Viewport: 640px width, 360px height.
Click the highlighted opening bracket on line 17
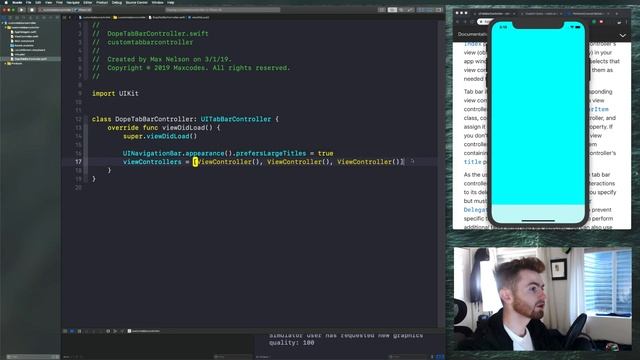click(195, 162)
